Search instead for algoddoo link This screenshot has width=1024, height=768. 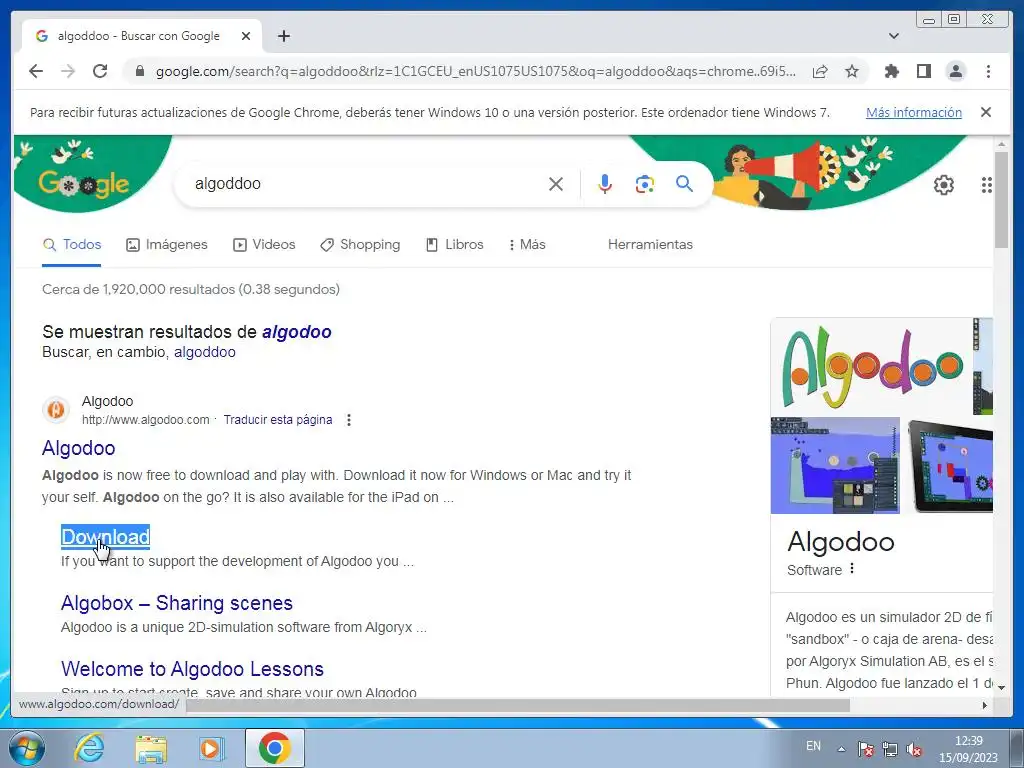[204, 352]
